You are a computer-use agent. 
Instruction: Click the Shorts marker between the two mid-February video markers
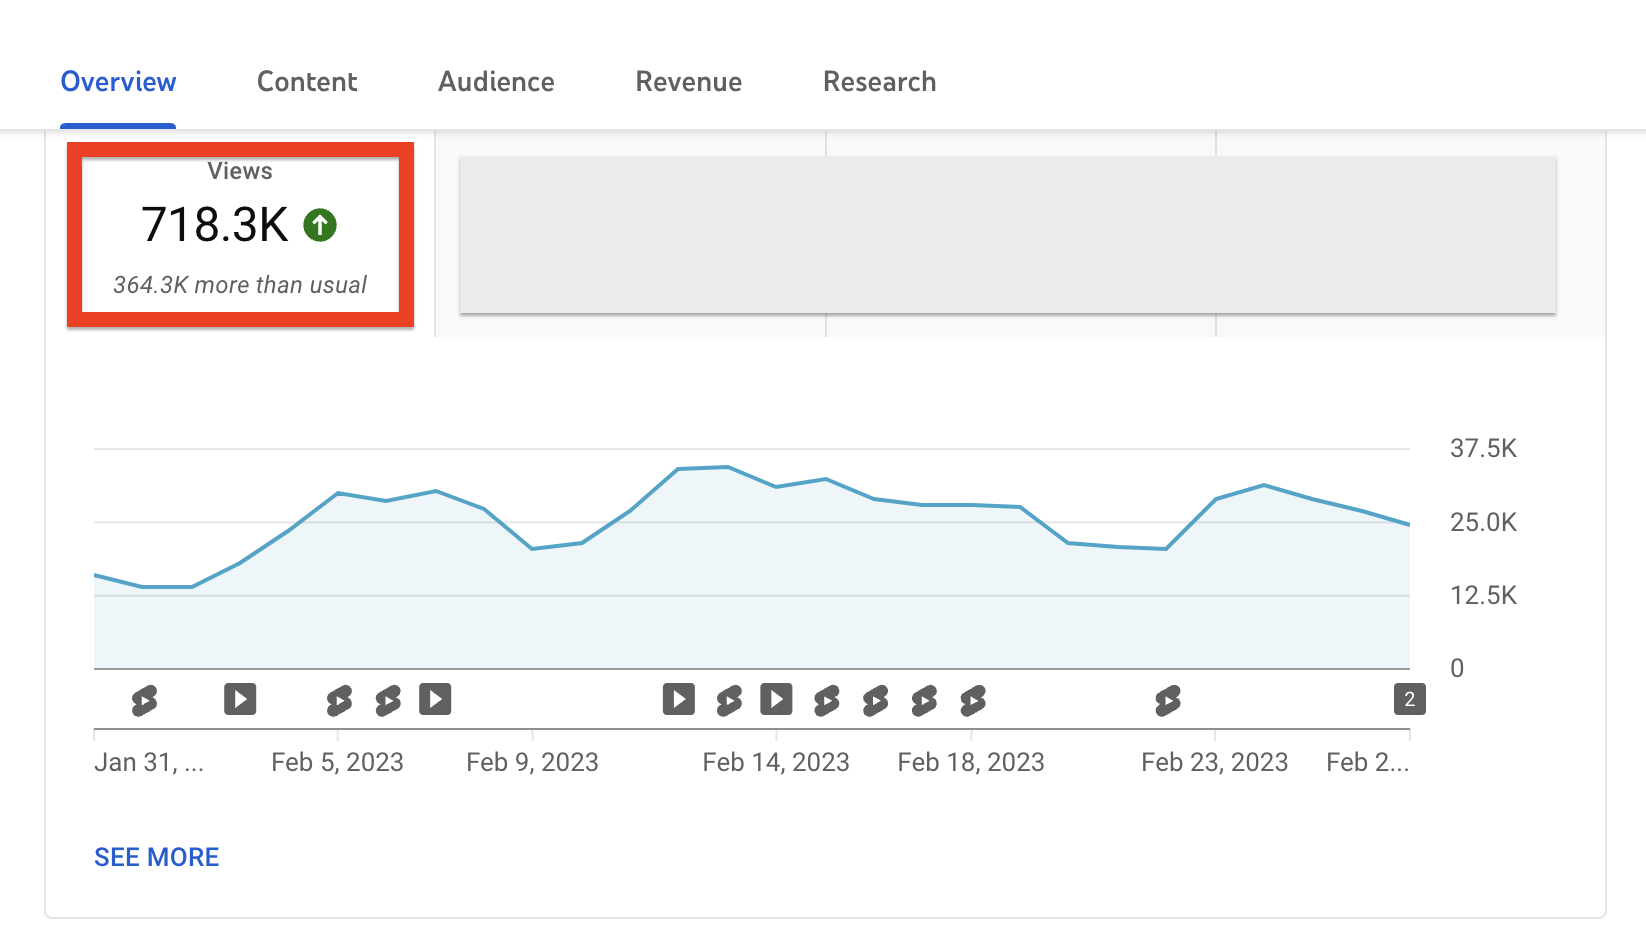729,700
